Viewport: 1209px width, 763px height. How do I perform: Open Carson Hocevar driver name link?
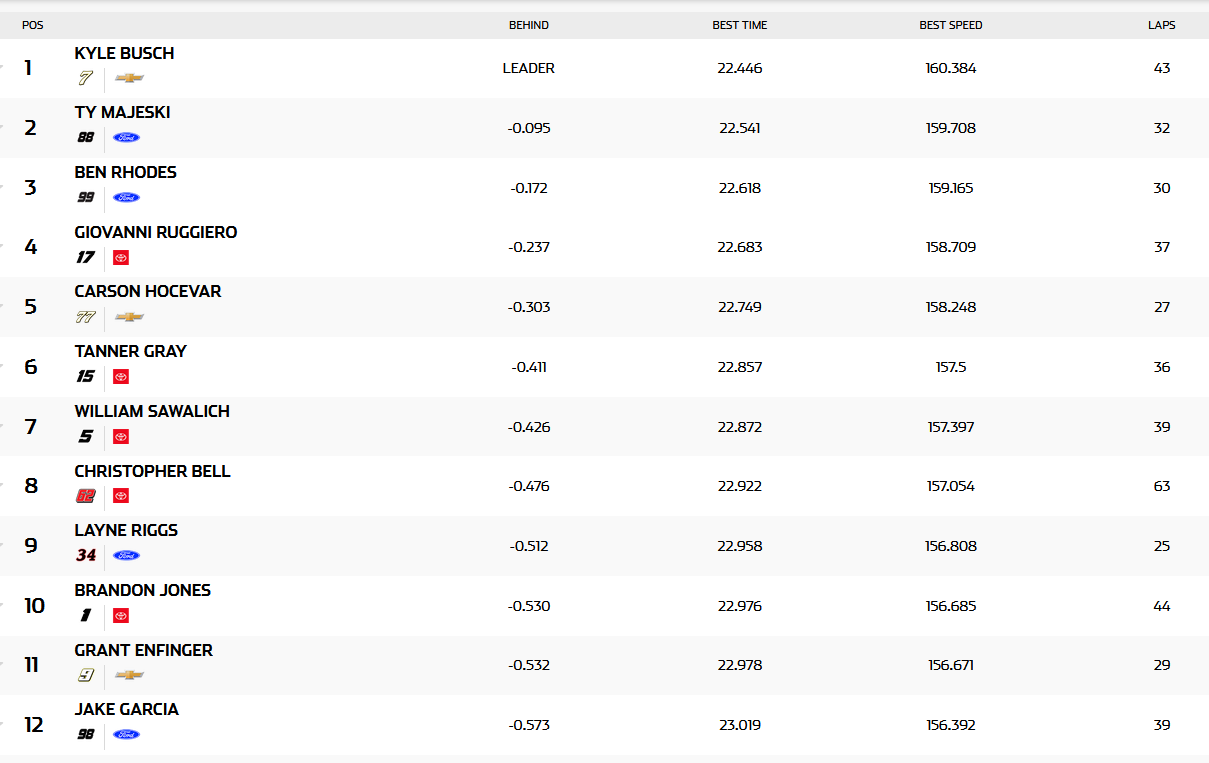(148, 291)
